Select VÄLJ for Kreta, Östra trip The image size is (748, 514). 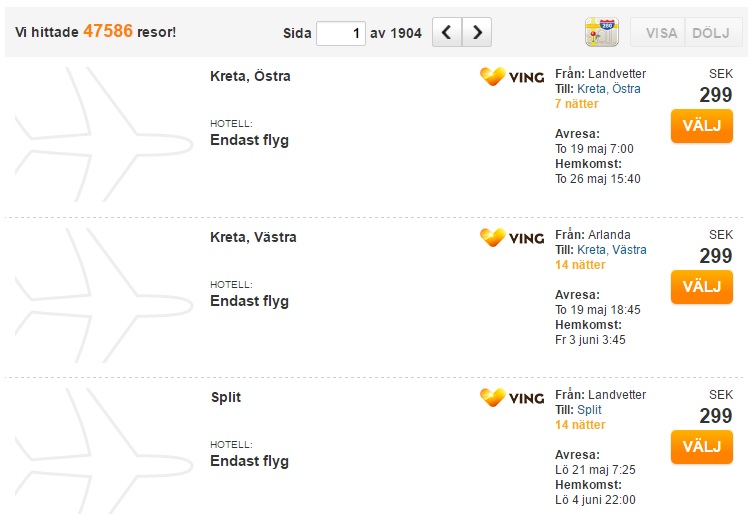[701, 126]
